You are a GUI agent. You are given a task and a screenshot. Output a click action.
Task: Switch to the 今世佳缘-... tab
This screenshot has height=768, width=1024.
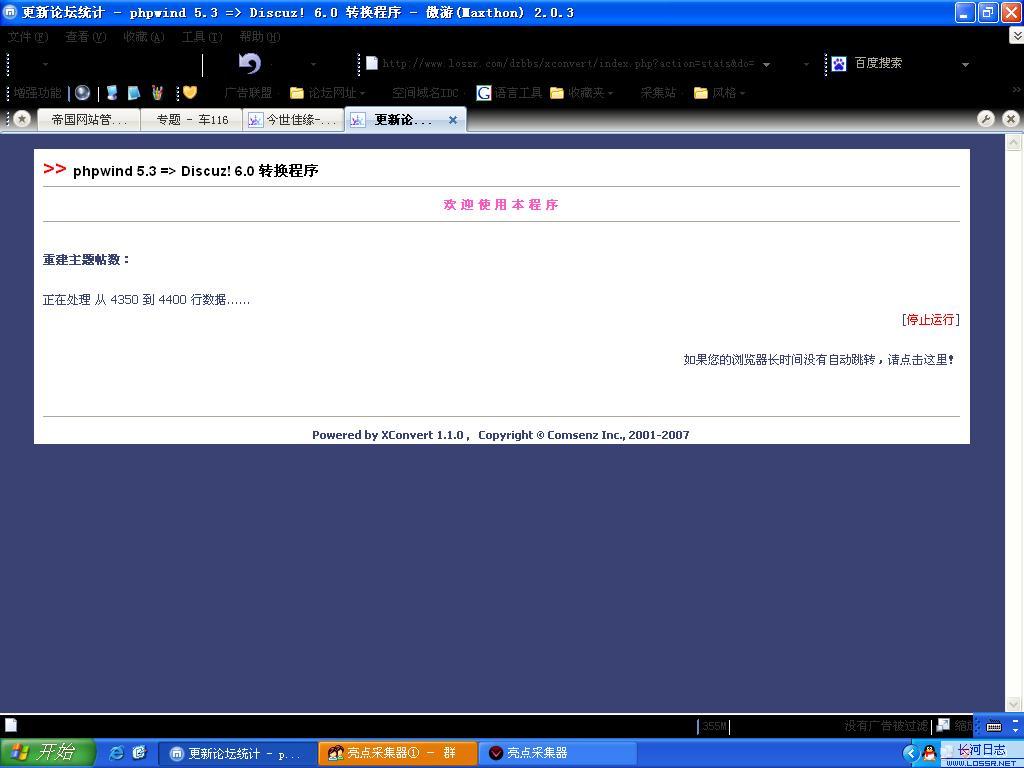coord(294,120)
